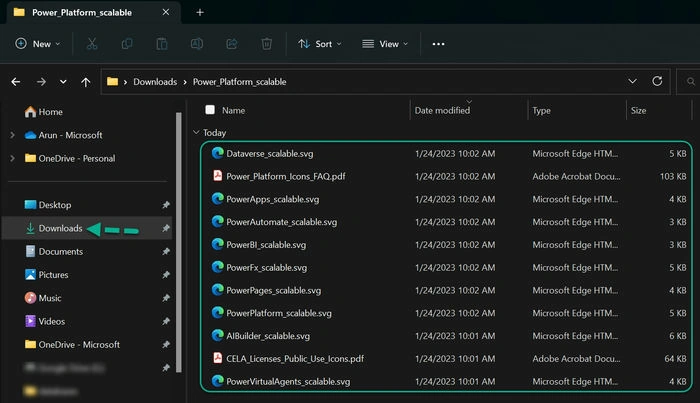Expand OneDrive - Personal tree node
The width and height of the screenshot is (700, 403).
(x=12, y=158)
